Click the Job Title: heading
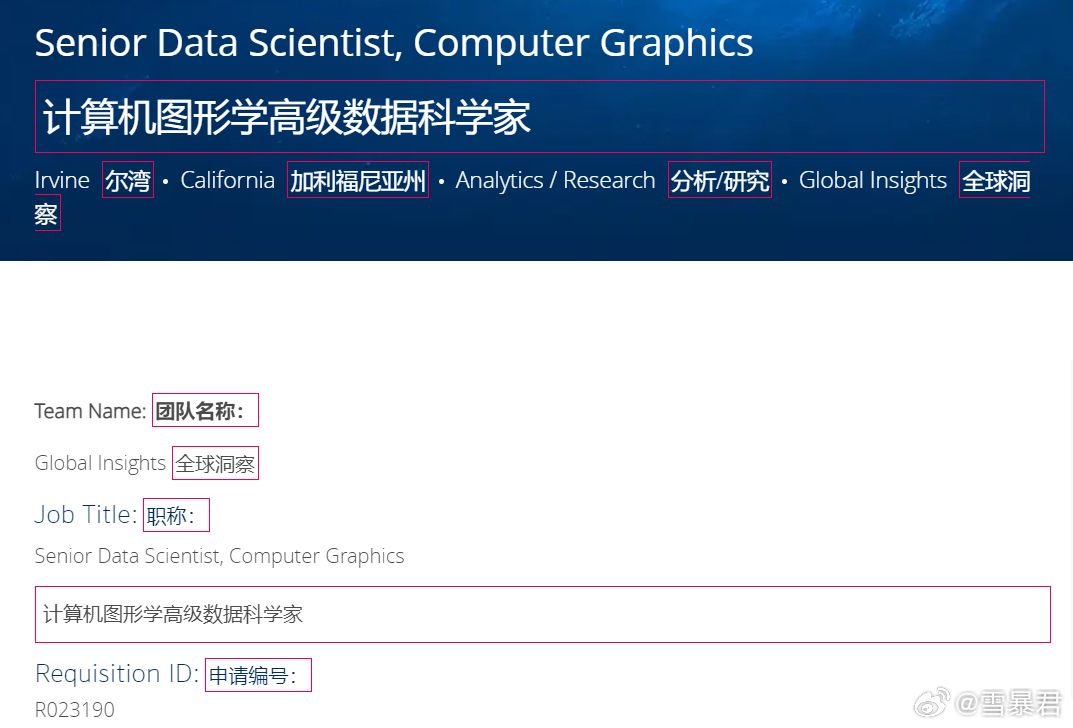Viewport: 1073px width, 728px height. click(86, 515)
